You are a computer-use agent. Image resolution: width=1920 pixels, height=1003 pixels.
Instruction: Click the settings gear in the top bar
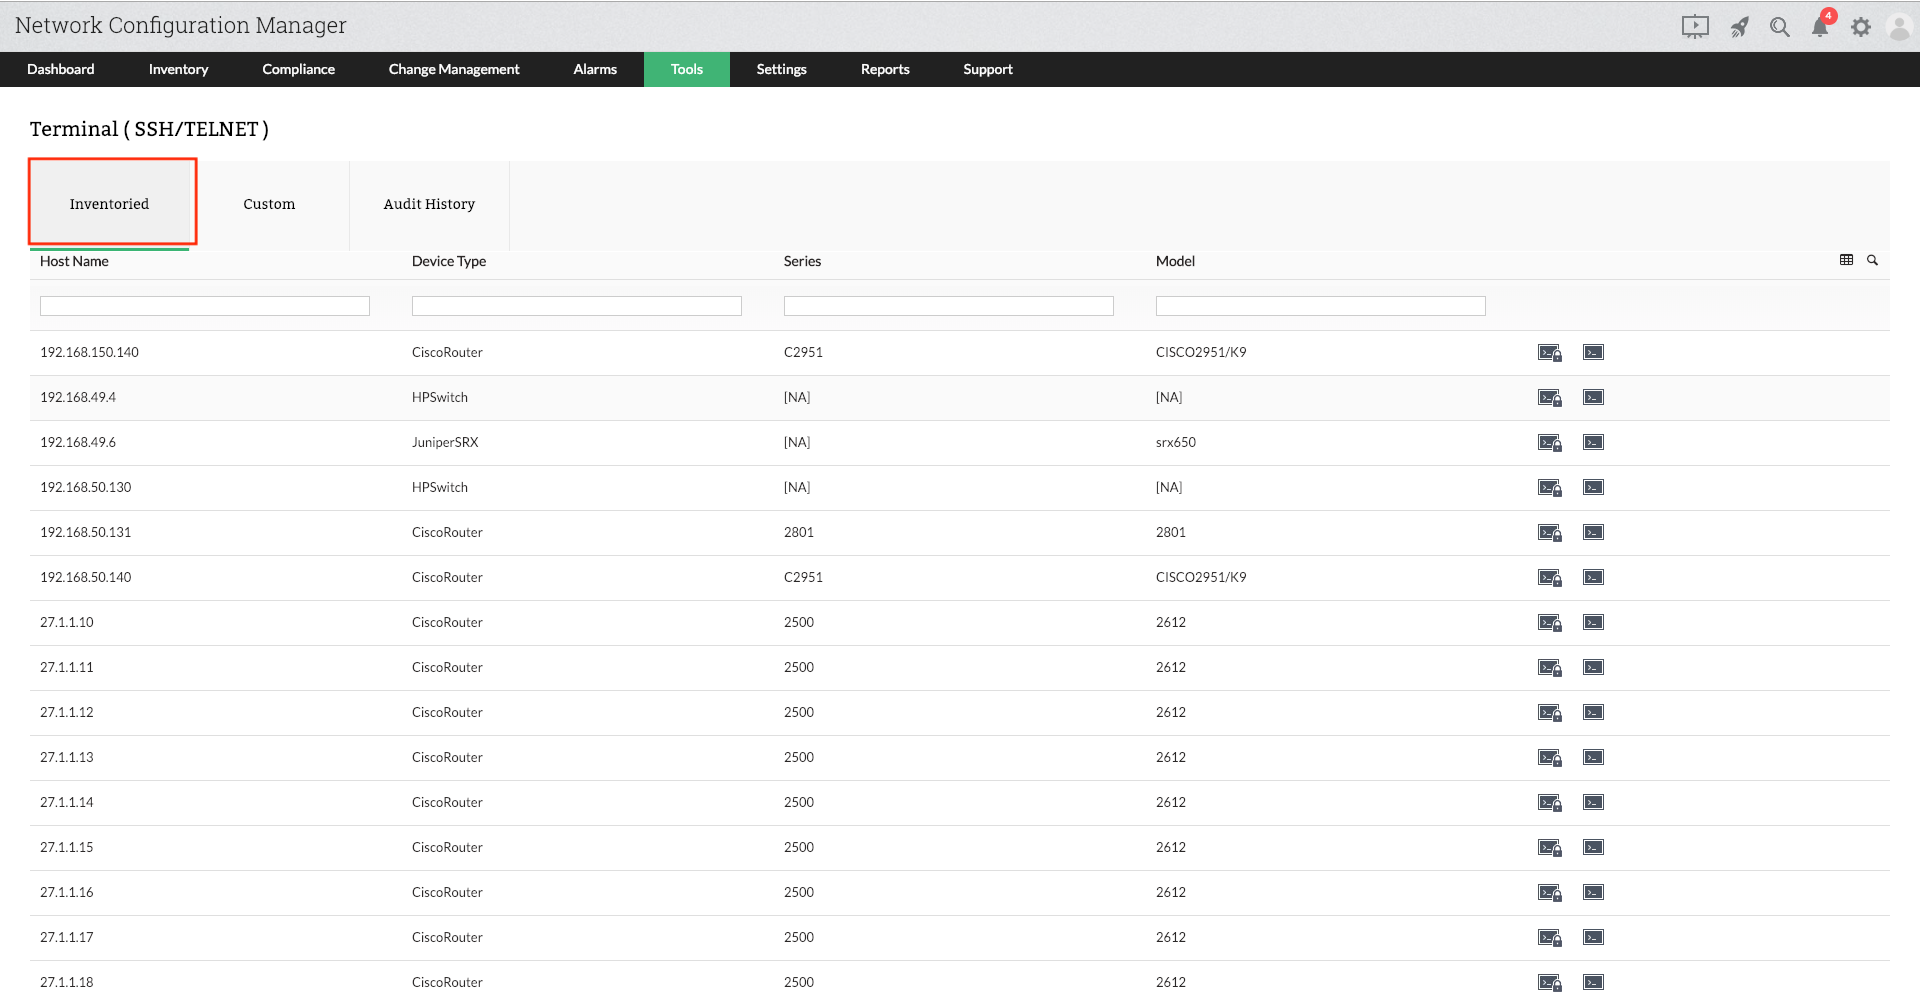[1861, 27]
